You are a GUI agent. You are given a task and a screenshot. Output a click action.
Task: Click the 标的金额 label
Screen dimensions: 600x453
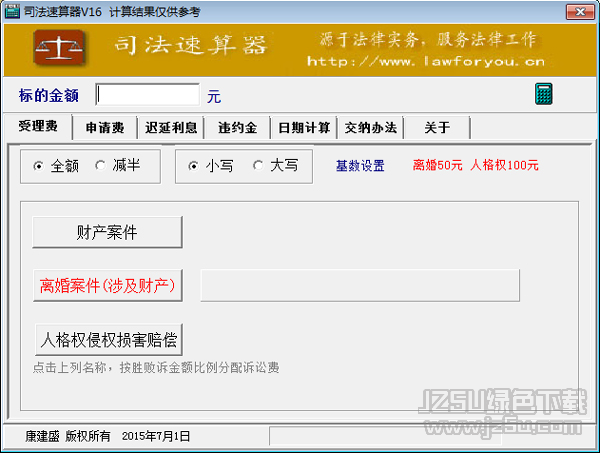click(49, 95)
